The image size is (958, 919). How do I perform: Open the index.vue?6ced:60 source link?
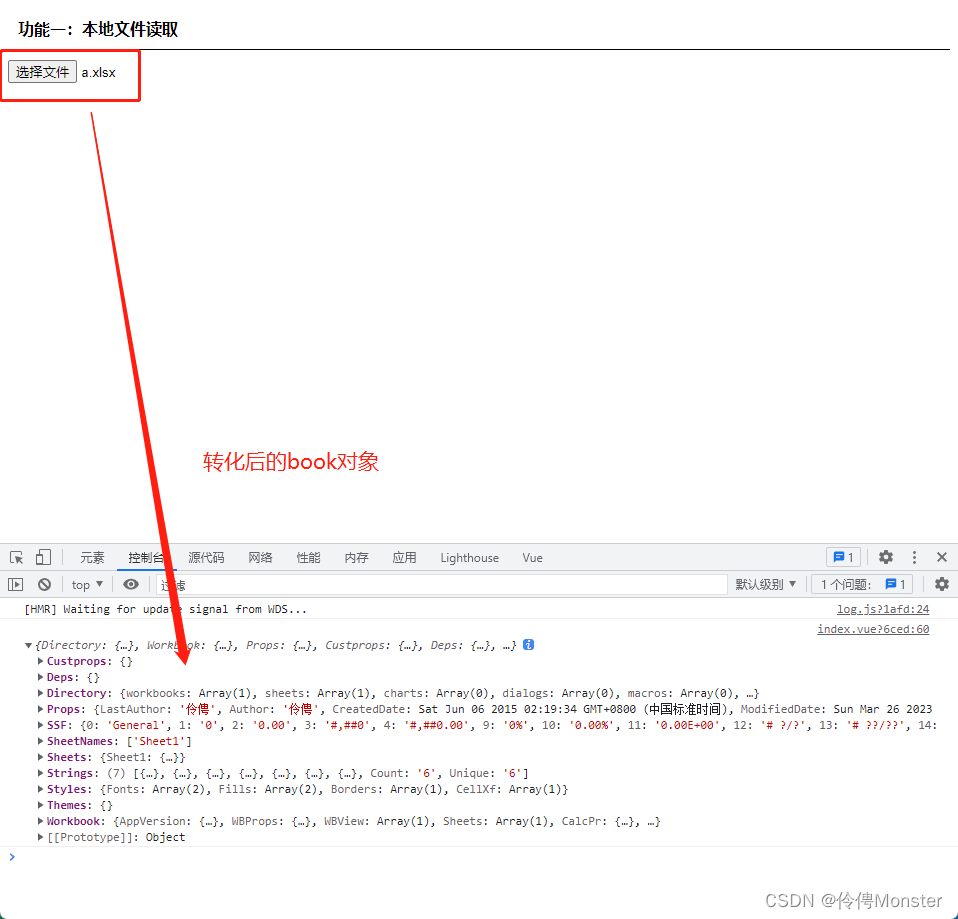pyautogui.click(x=873, y=629)
